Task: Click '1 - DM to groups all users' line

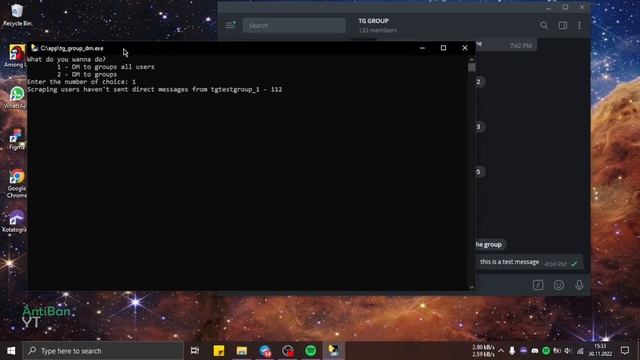Action: click(x=106, y=67)
